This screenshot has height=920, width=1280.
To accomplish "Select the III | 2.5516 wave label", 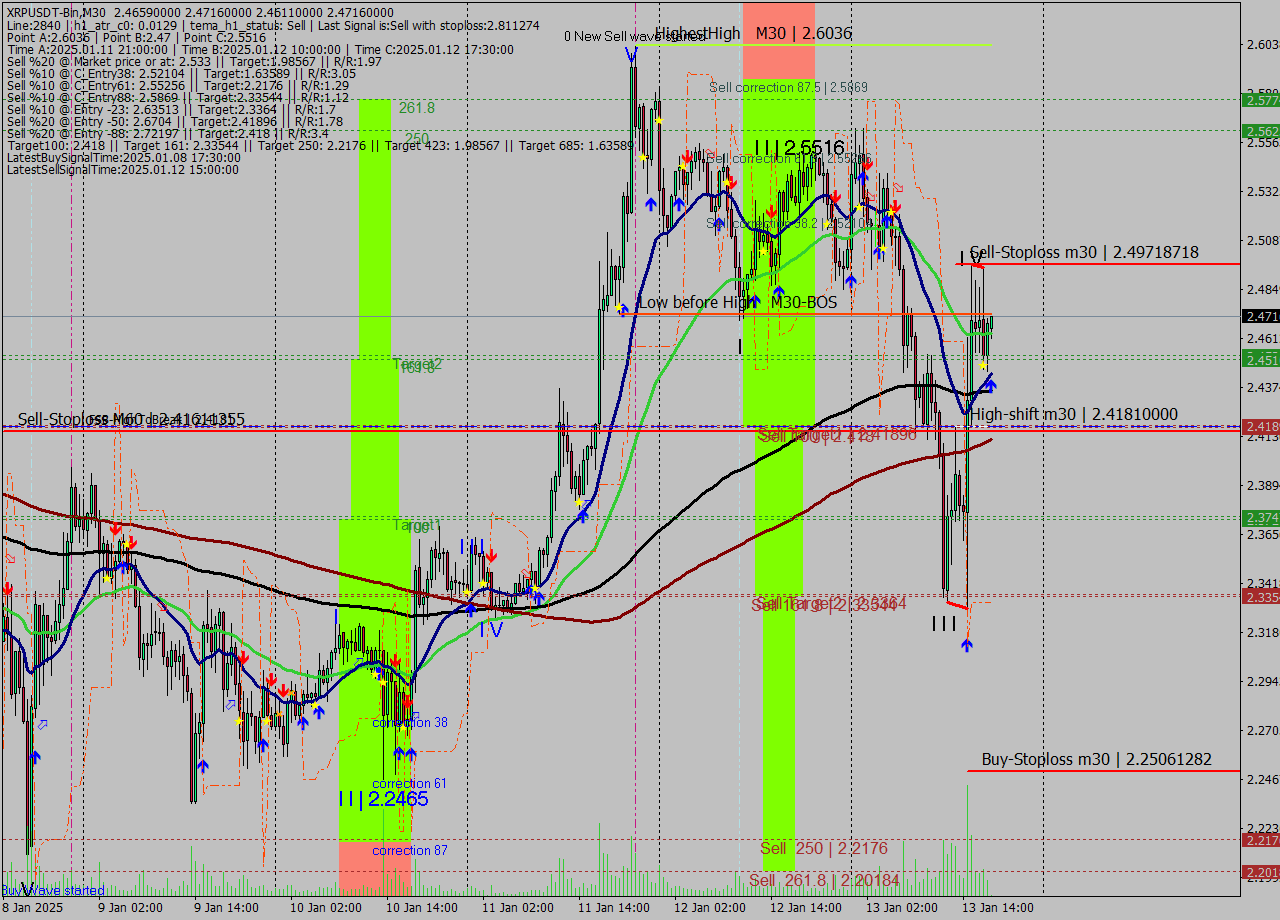I will click(800, 148).
